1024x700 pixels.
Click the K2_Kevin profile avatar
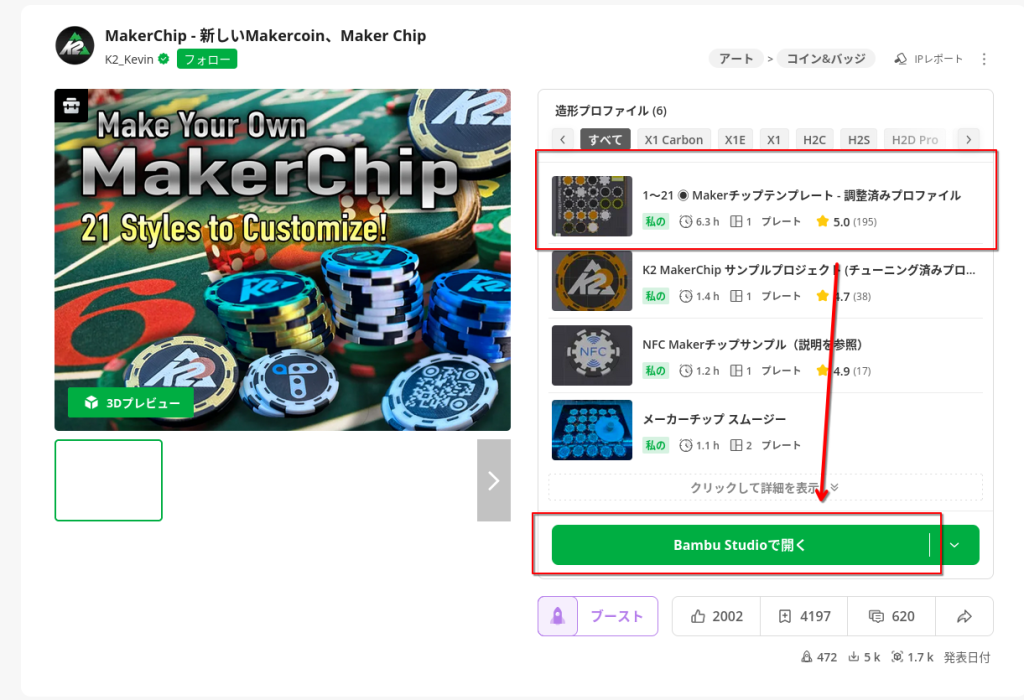(74, 46)
